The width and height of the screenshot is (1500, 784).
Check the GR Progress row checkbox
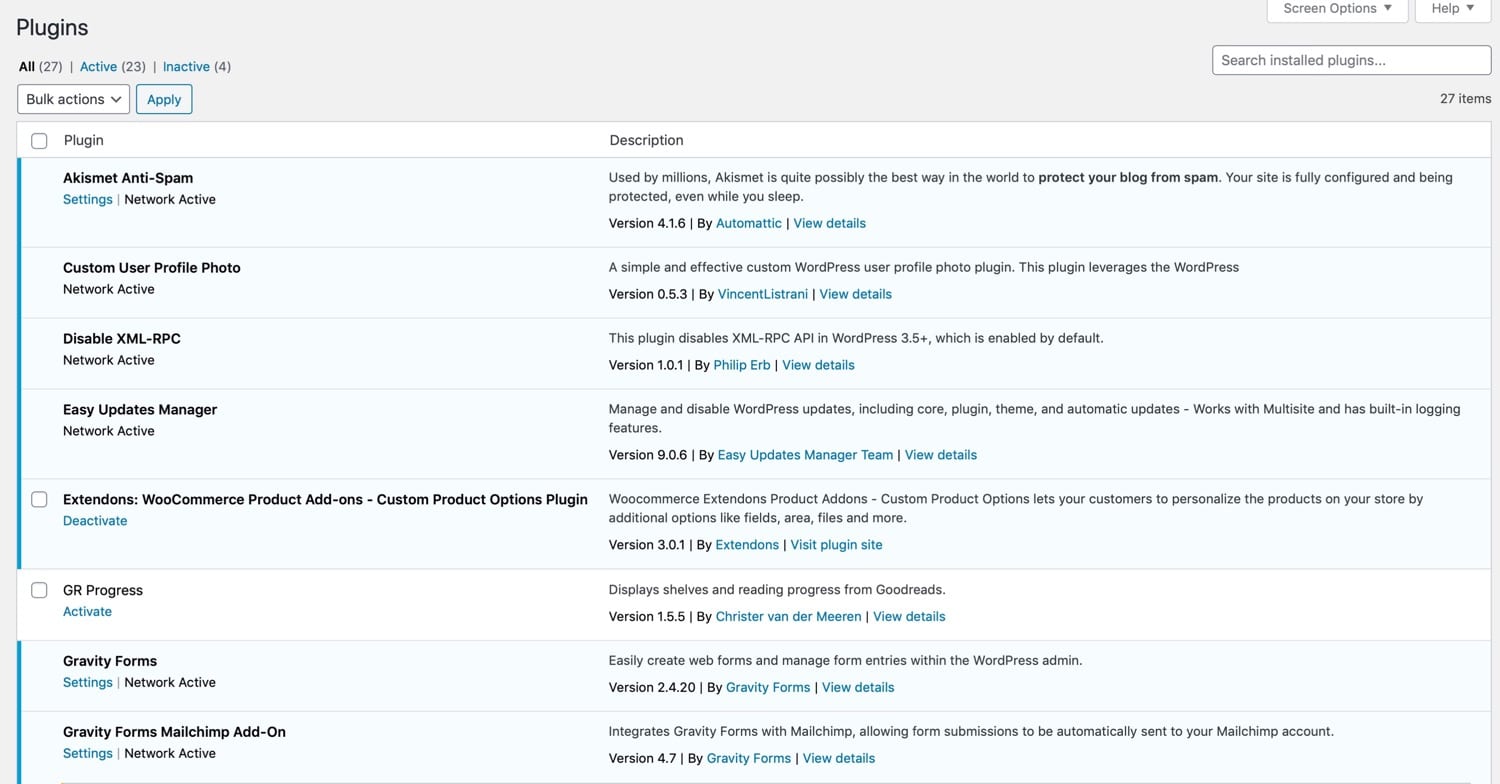tap(39, 590)
